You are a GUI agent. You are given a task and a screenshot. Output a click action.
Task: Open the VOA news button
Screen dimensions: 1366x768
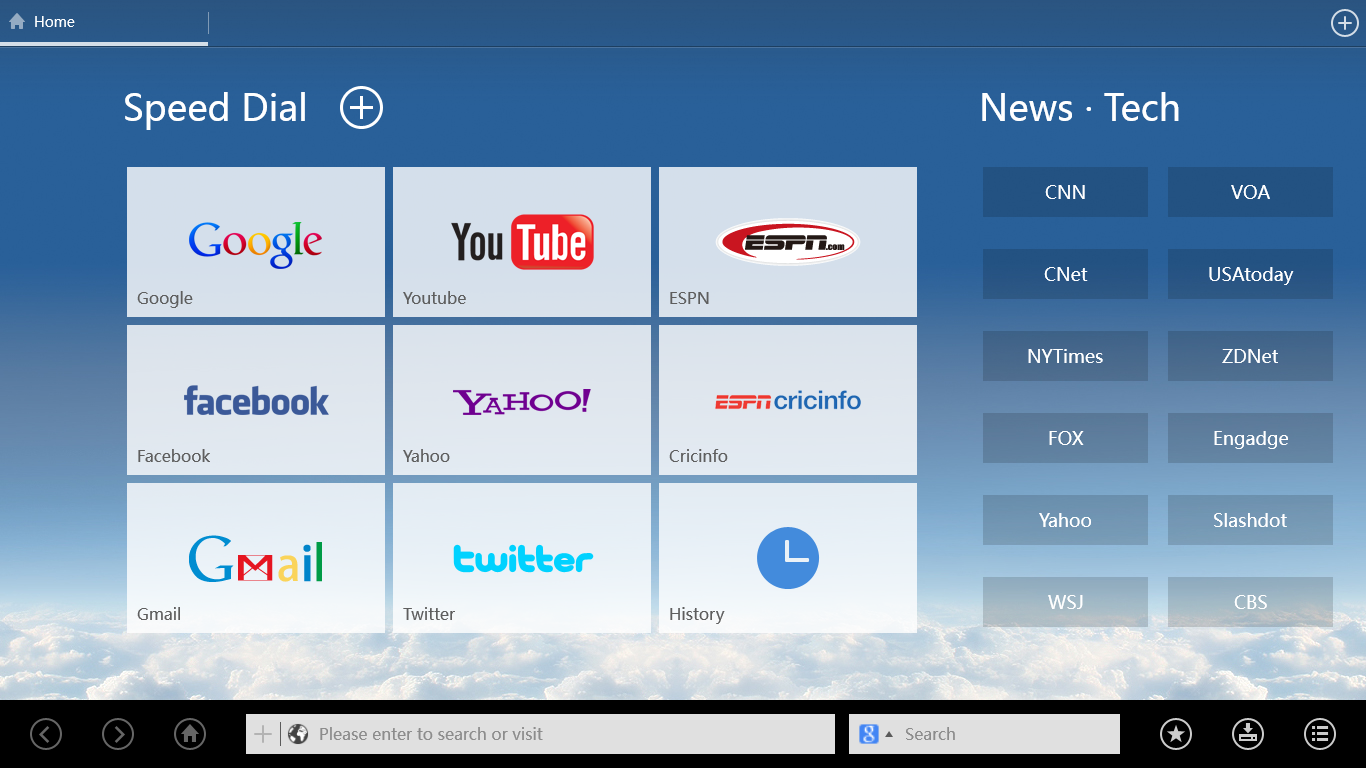1250,192
